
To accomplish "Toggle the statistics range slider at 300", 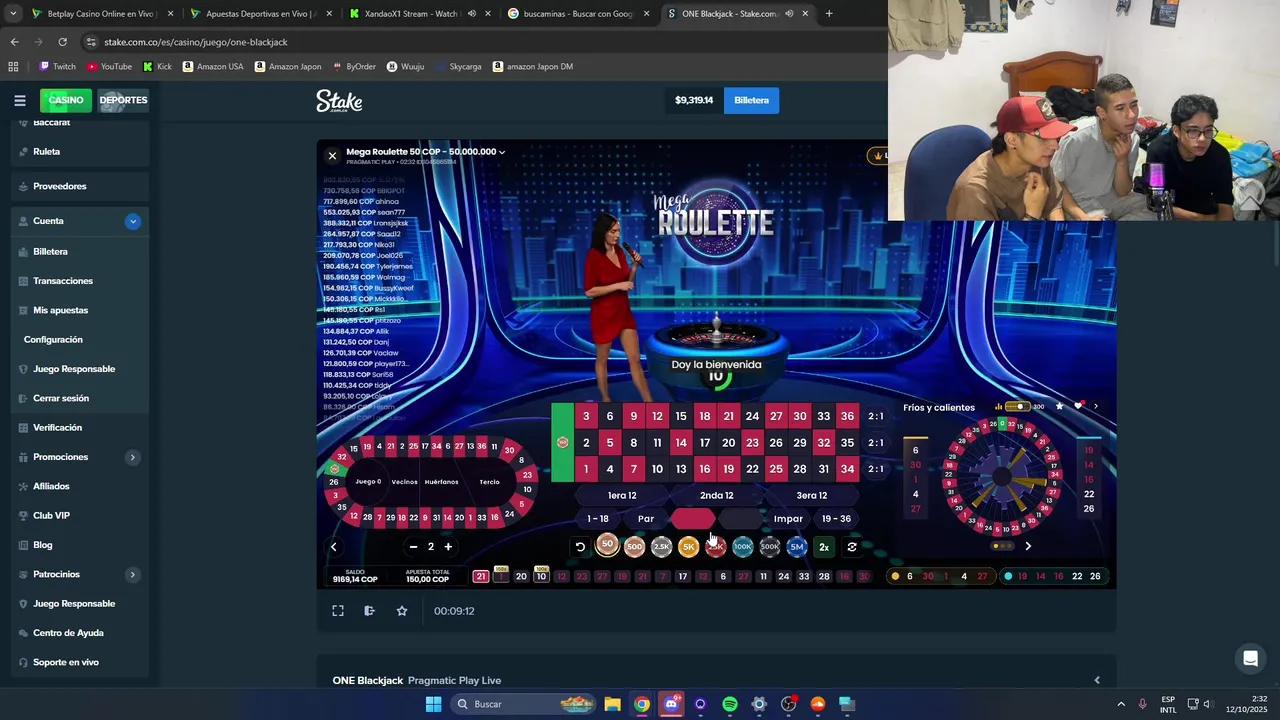I will click(1017, 407).
